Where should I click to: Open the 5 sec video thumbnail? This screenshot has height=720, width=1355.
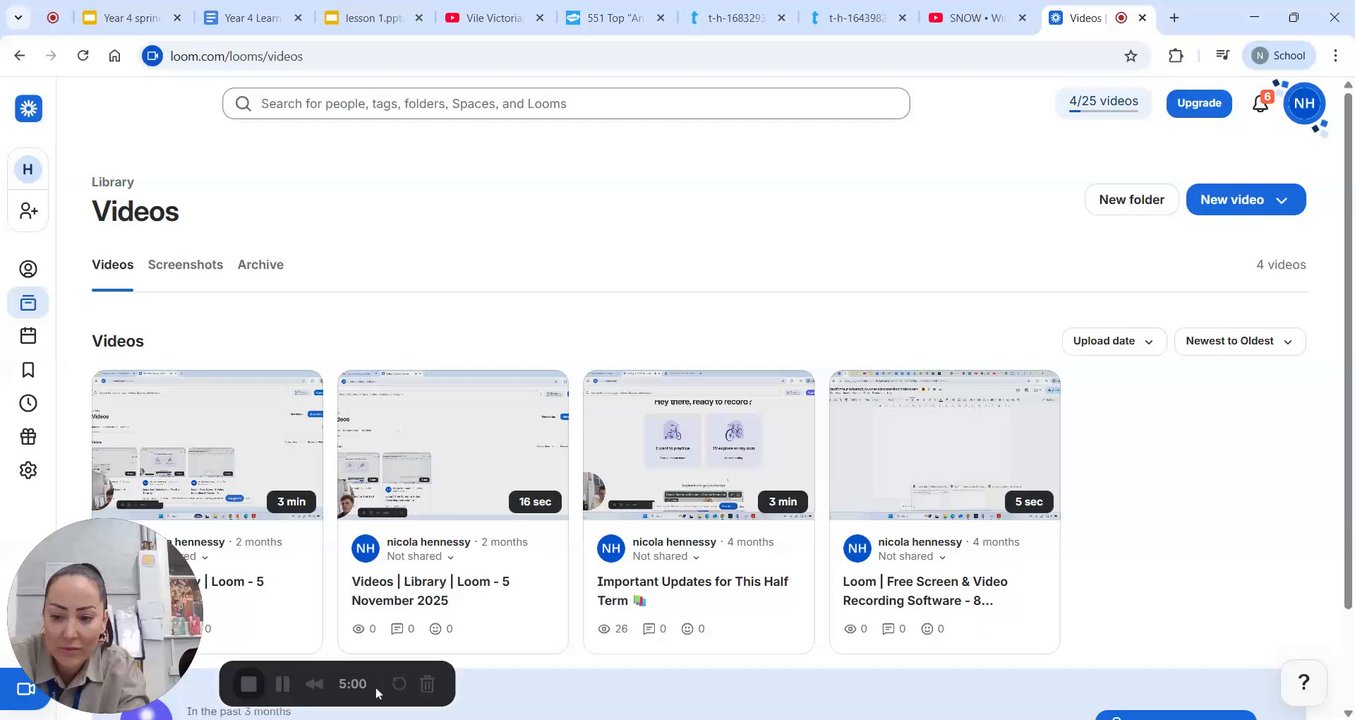(x=945, y=445)
